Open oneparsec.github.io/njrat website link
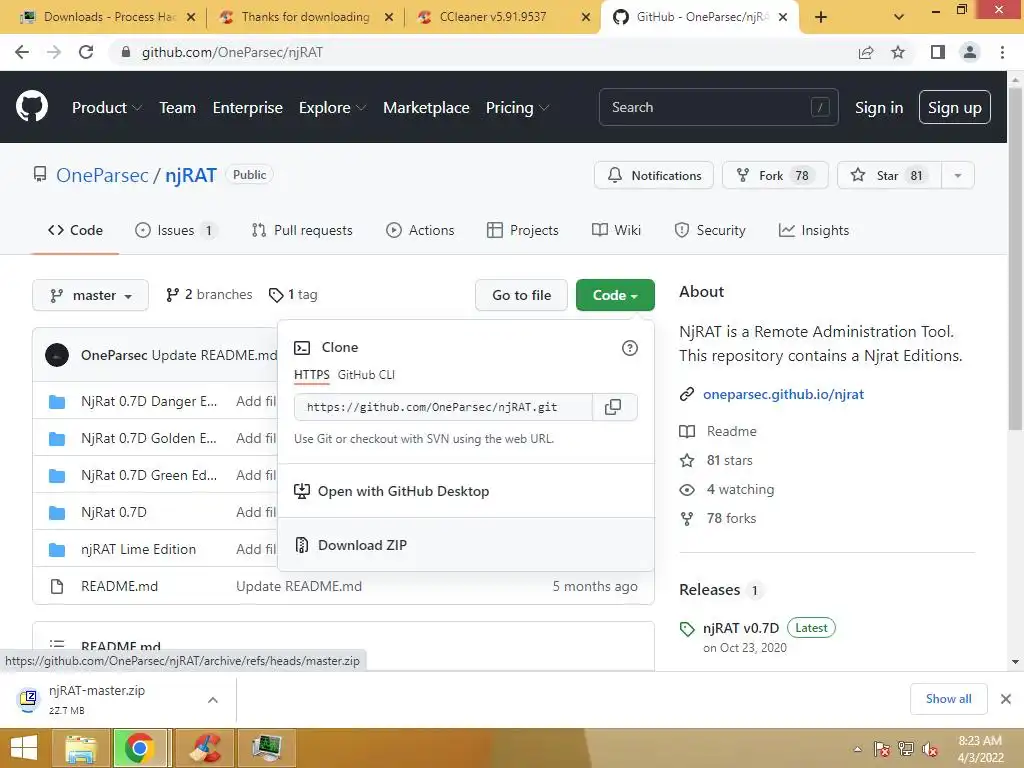The image size is (1024, 768). pyautogui.click(x=783, y=394)
